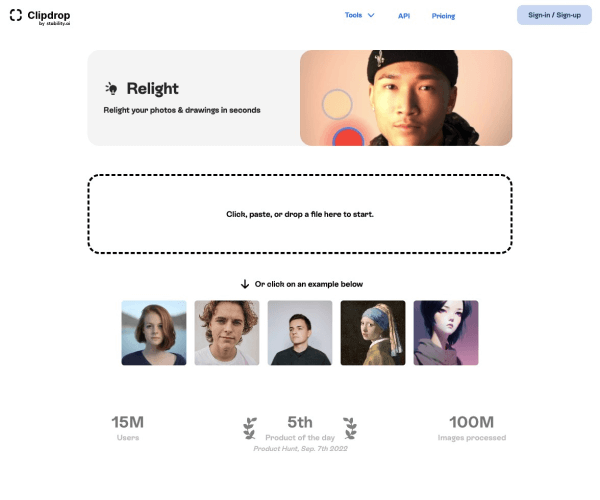This screenshot has width=600, height=500.
Task: Click the down arrow icon beside example text
Action: (x=245, y=284)
